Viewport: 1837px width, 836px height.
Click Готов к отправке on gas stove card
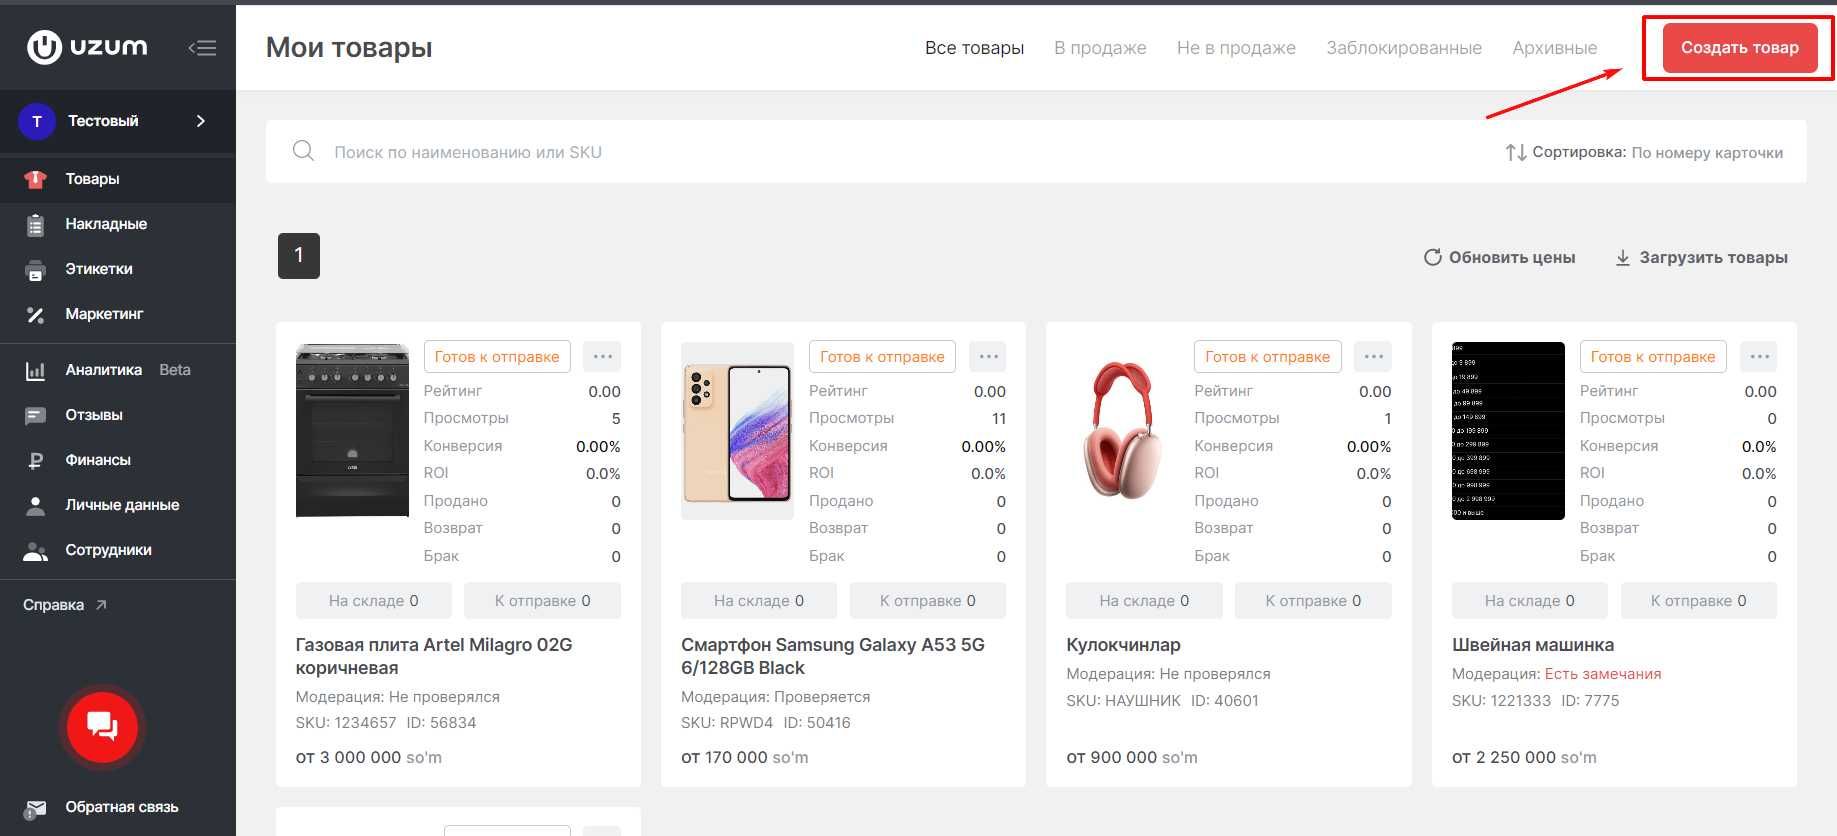pyautogui.click(x=497, y=357)
